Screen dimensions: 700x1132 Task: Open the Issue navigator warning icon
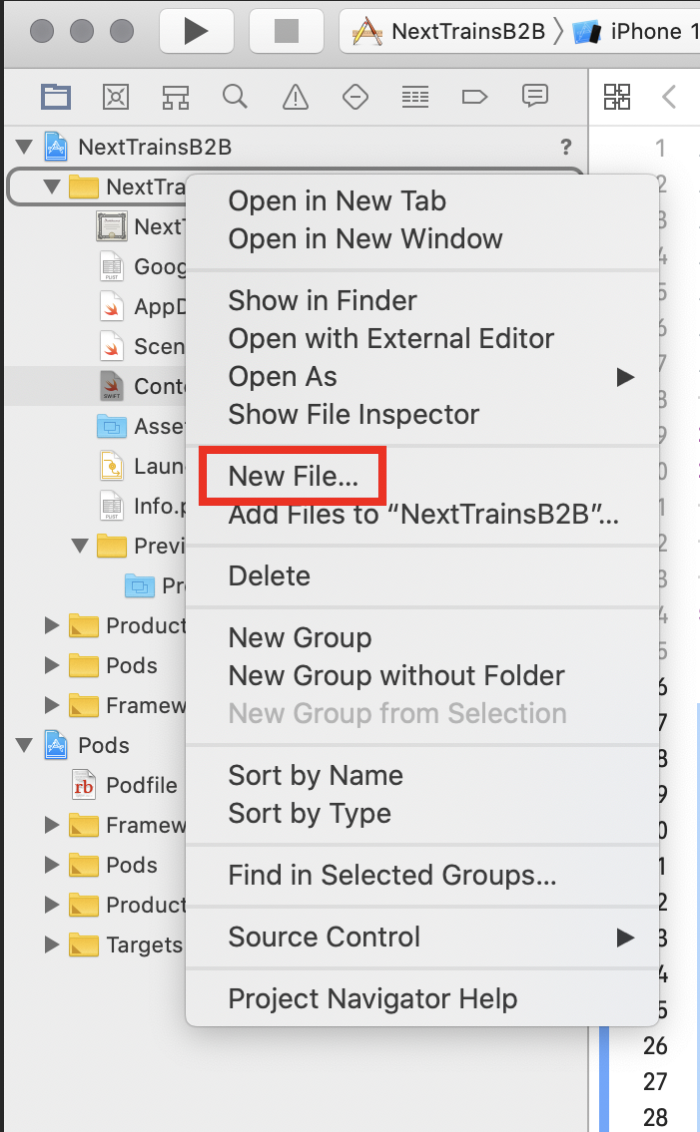[295, 96]
